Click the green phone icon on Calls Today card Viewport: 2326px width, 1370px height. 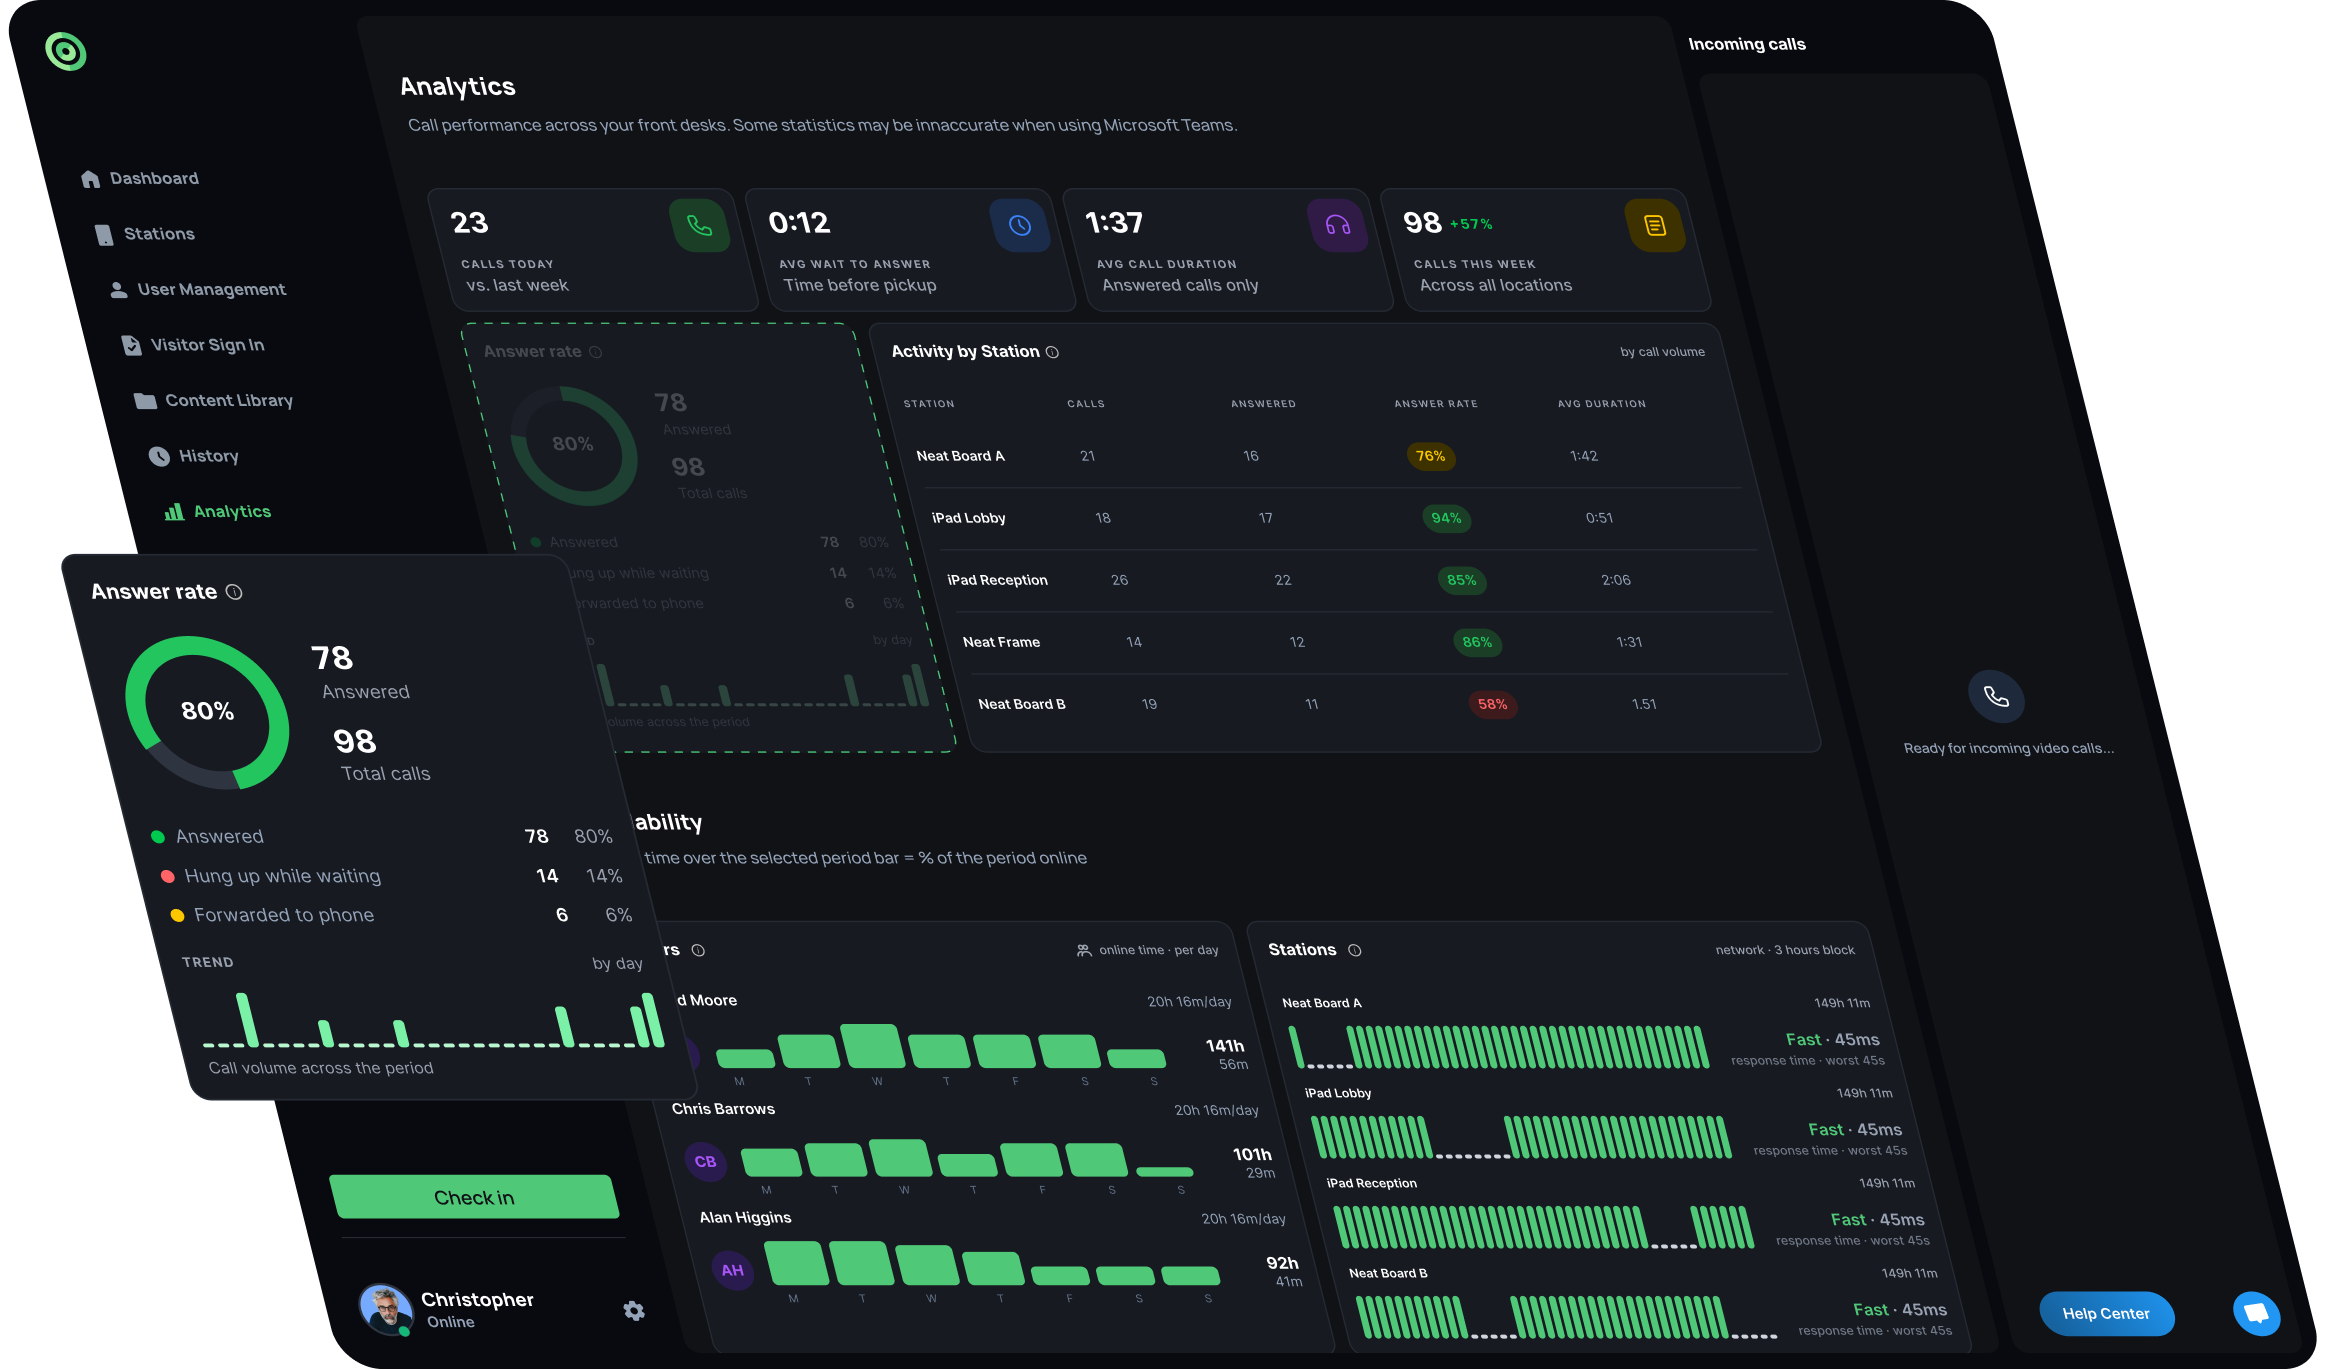pyautogui.click(x=700, y=226)
